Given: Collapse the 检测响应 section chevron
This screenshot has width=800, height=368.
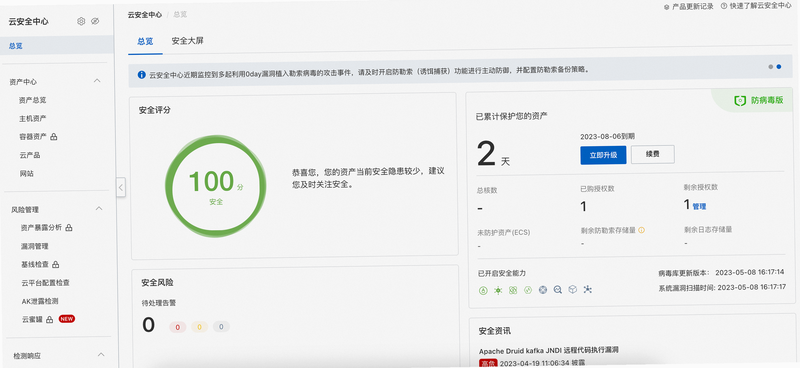Looking at the screenshot, I should pyautogui.click(x=101, y=355).
